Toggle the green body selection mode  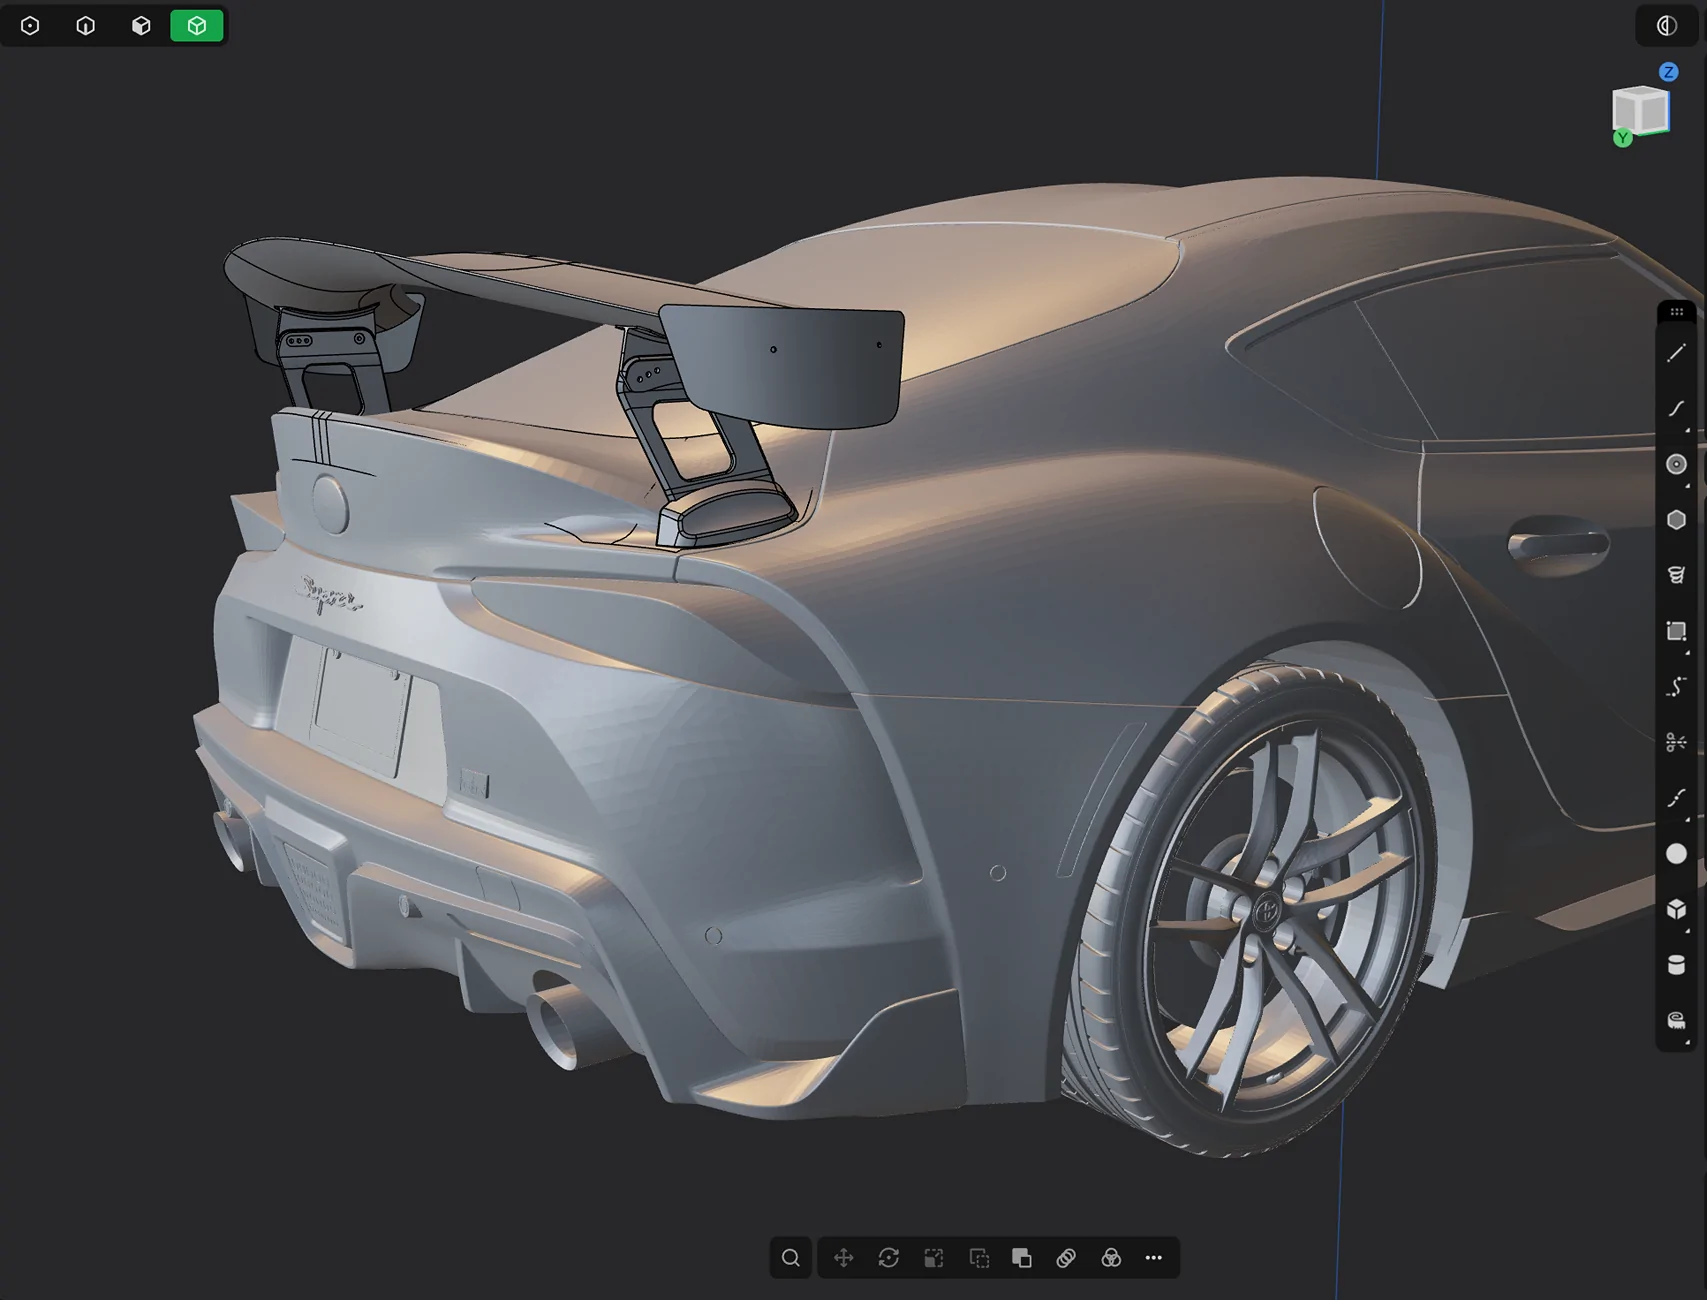coord(197,26)
